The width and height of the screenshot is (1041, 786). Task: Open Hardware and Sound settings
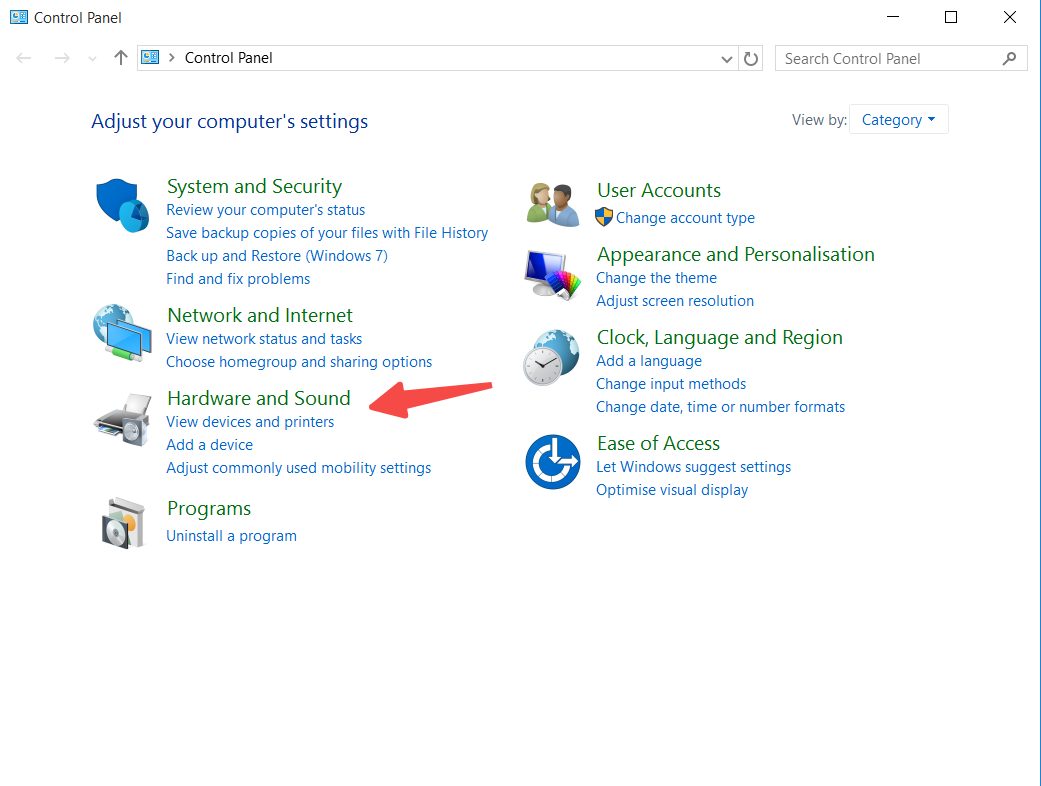pos(258,398)
